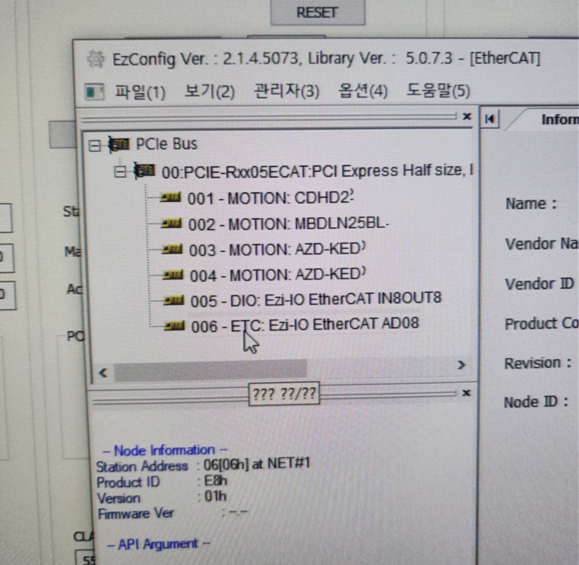The width and height of the screenshot is (579, 565).
Task: Click the module icon of node 004
Action: 173,275
